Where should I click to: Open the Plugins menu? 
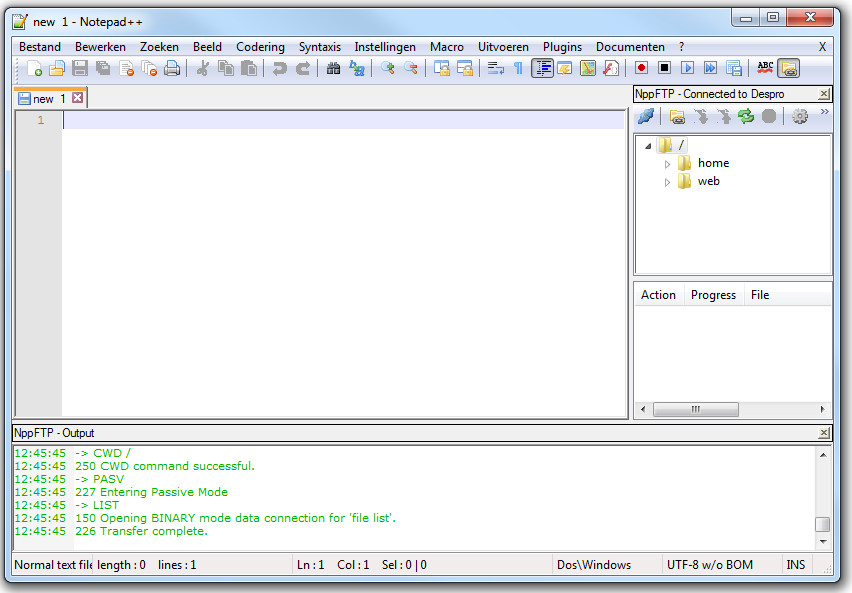click(562, 47)
